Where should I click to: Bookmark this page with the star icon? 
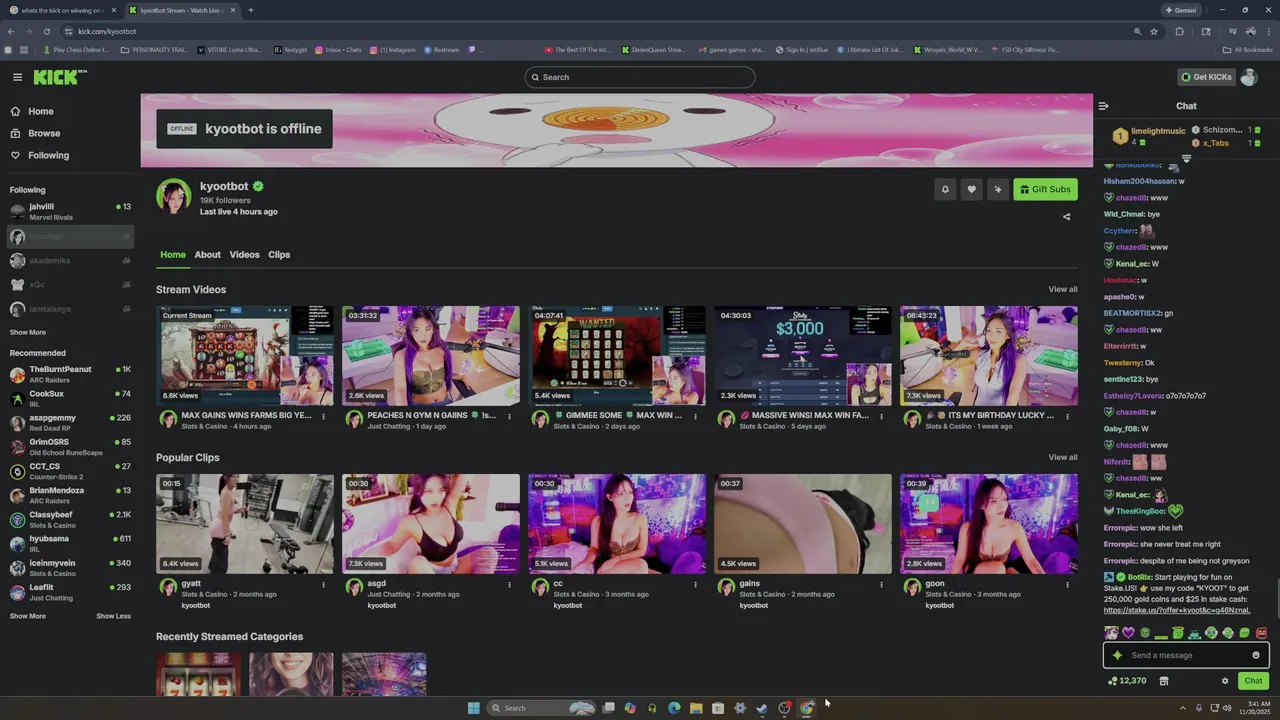point(1154,31)
